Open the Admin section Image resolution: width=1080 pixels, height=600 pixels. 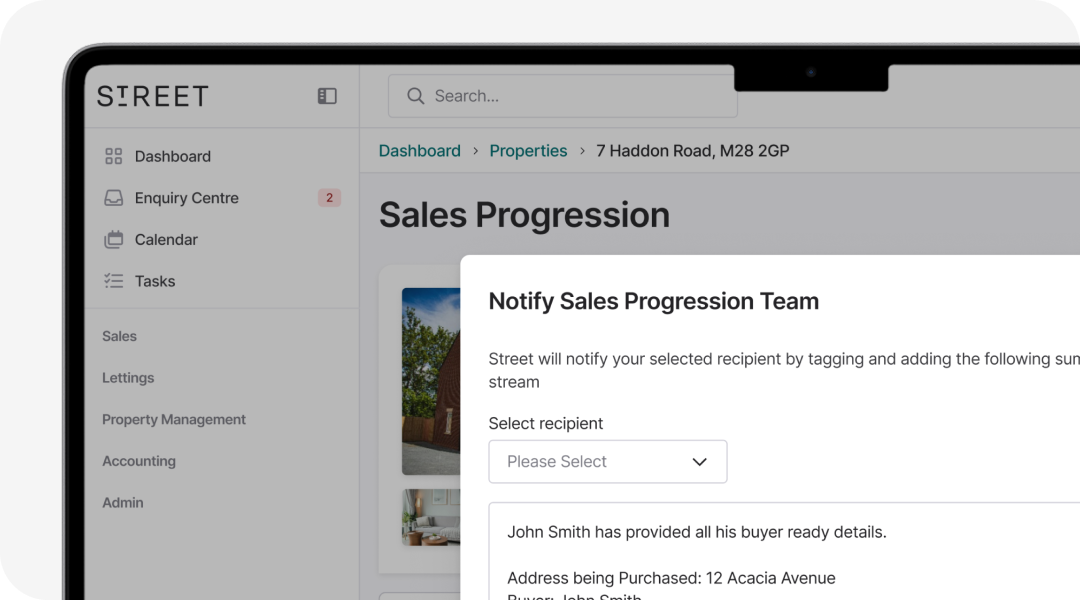[122, 502]
